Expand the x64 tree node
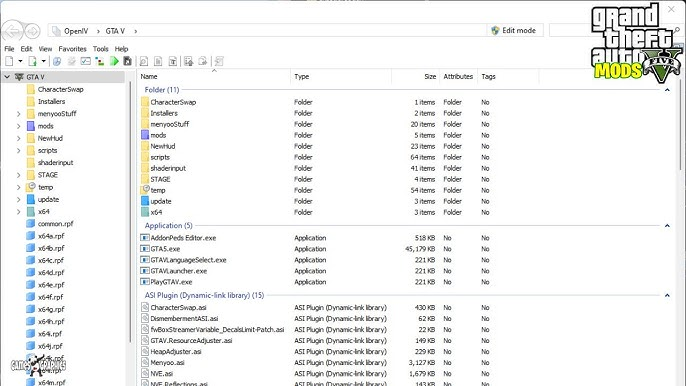This screenshot has width=686, height=386. (x=18, y=212)
